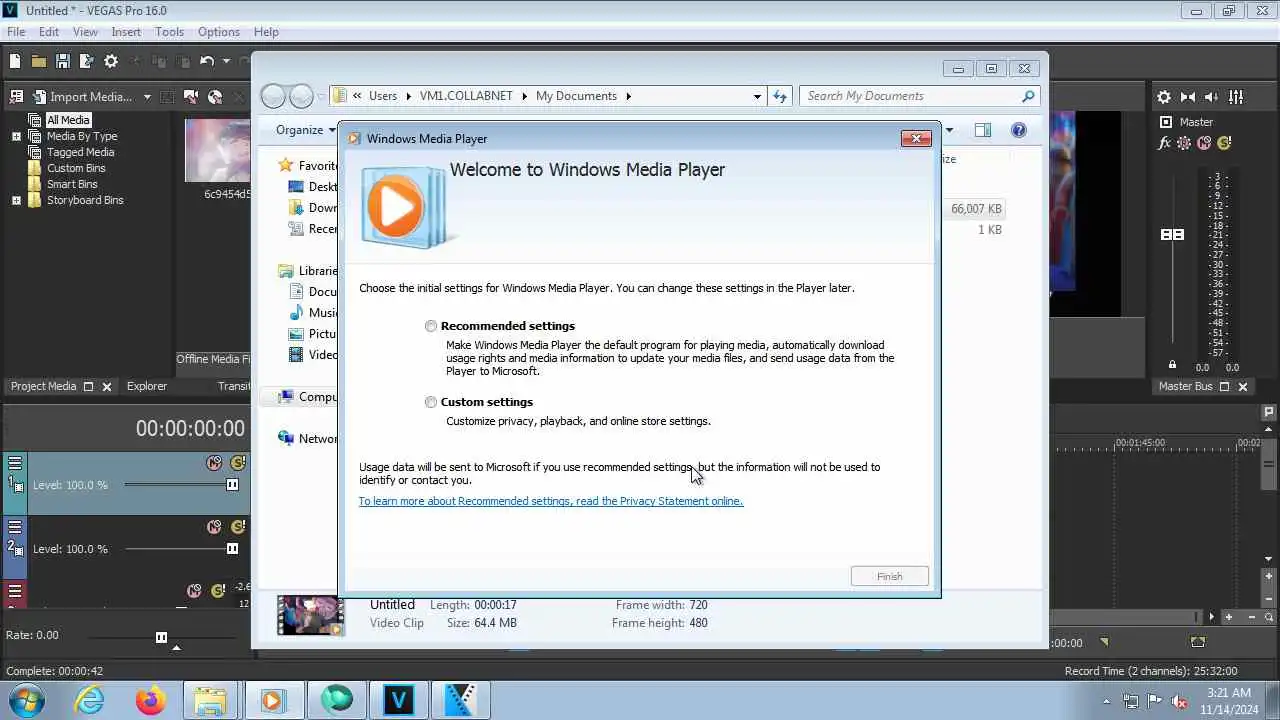This screenshot has height=720, width=1280.
Task: Open Mixing Console icon in Master Bus
Action: pyautogui.click(x=1236, y=97)
